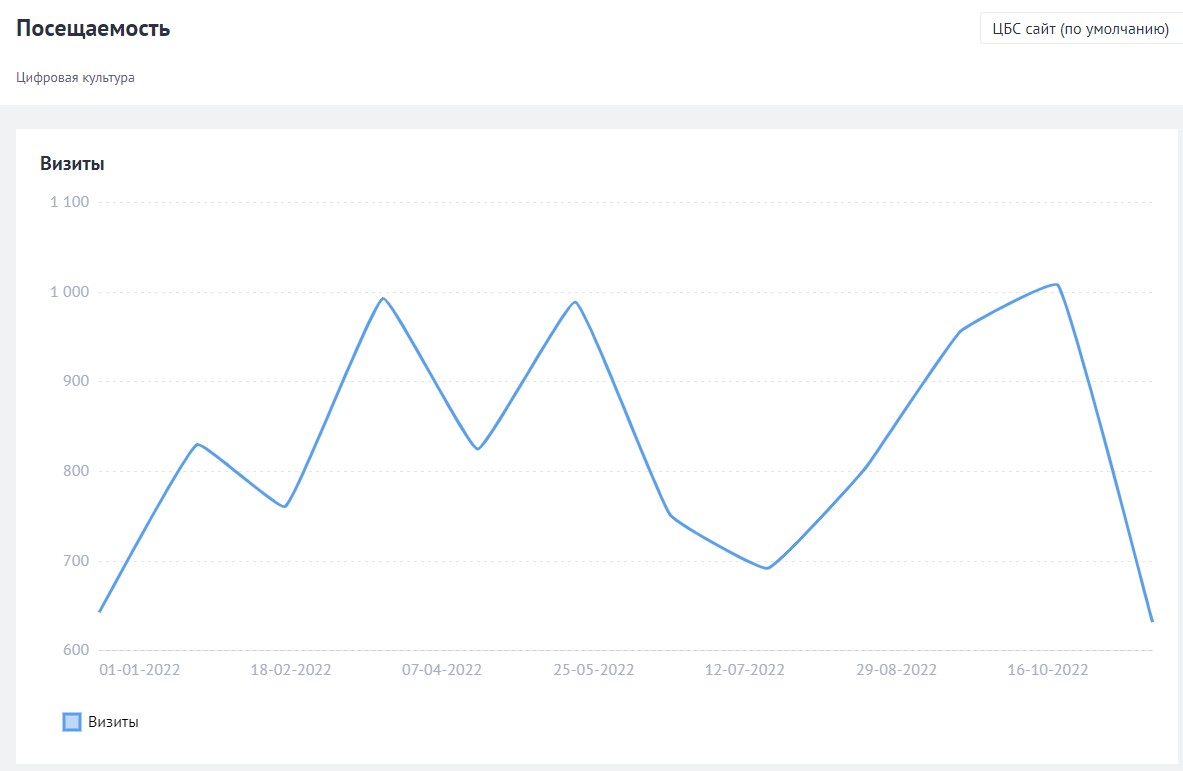Click the 1 100 y-axis label
This screenshot has height=771, width=1183.
click(69, 202)
